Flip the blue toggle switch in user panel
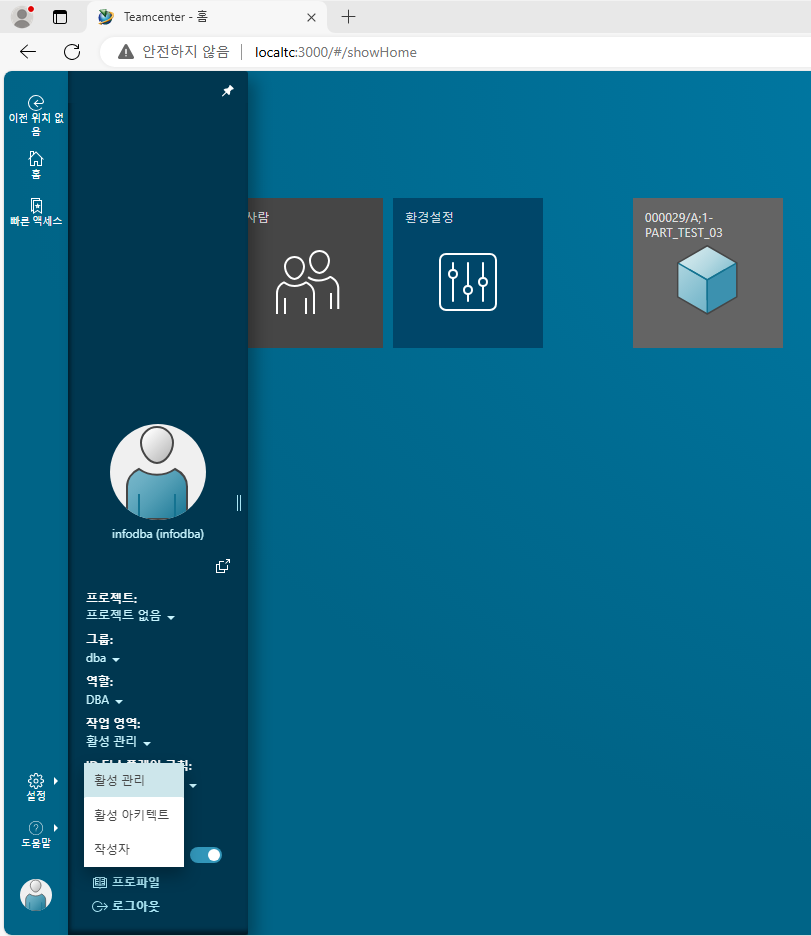The image size is (811, 936). (205, 855)
